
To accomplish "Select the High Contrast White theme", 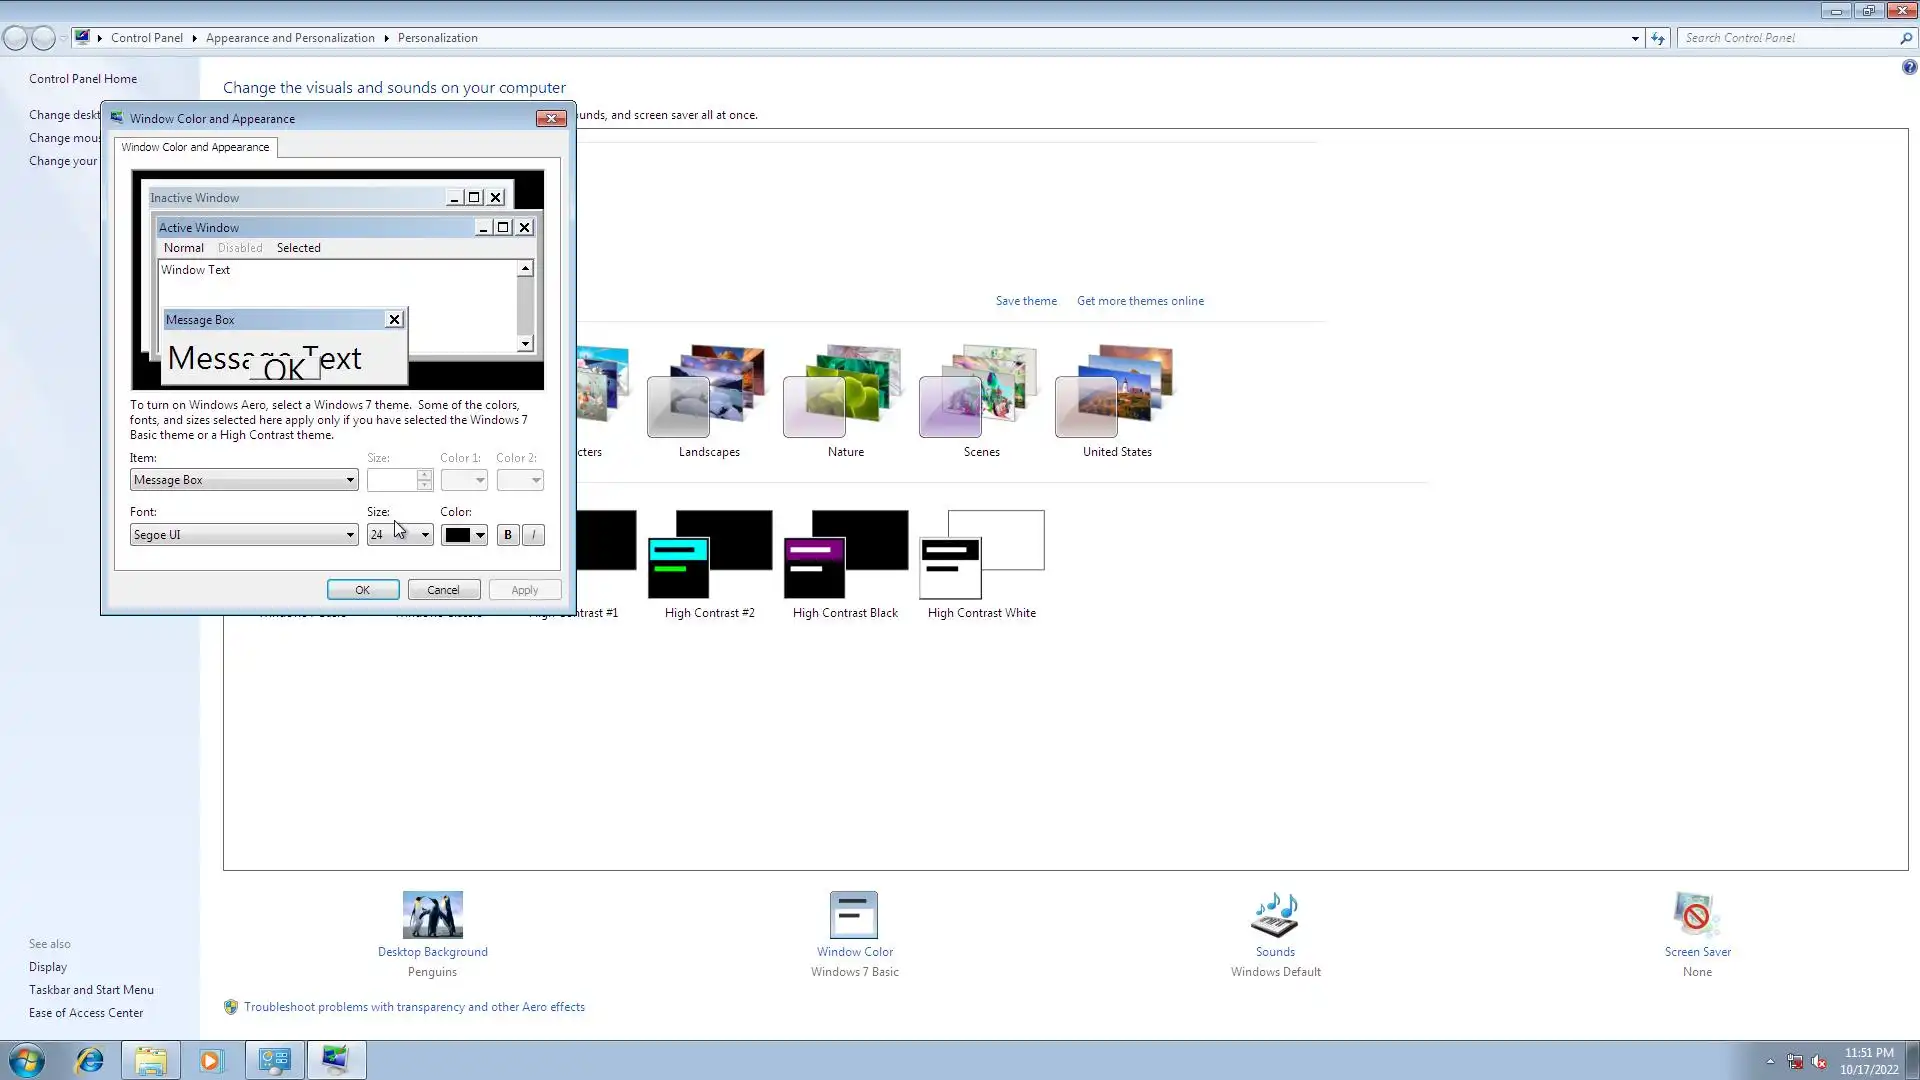I will point(982,555).
